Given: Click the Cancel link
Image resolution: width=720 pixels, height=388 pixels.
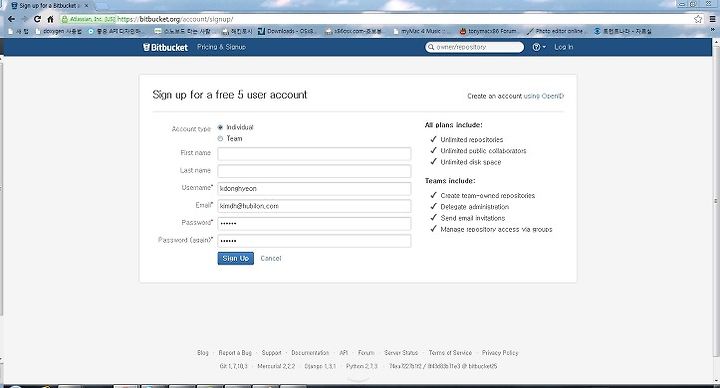Looking at the screenshot, I should [270, 259].
